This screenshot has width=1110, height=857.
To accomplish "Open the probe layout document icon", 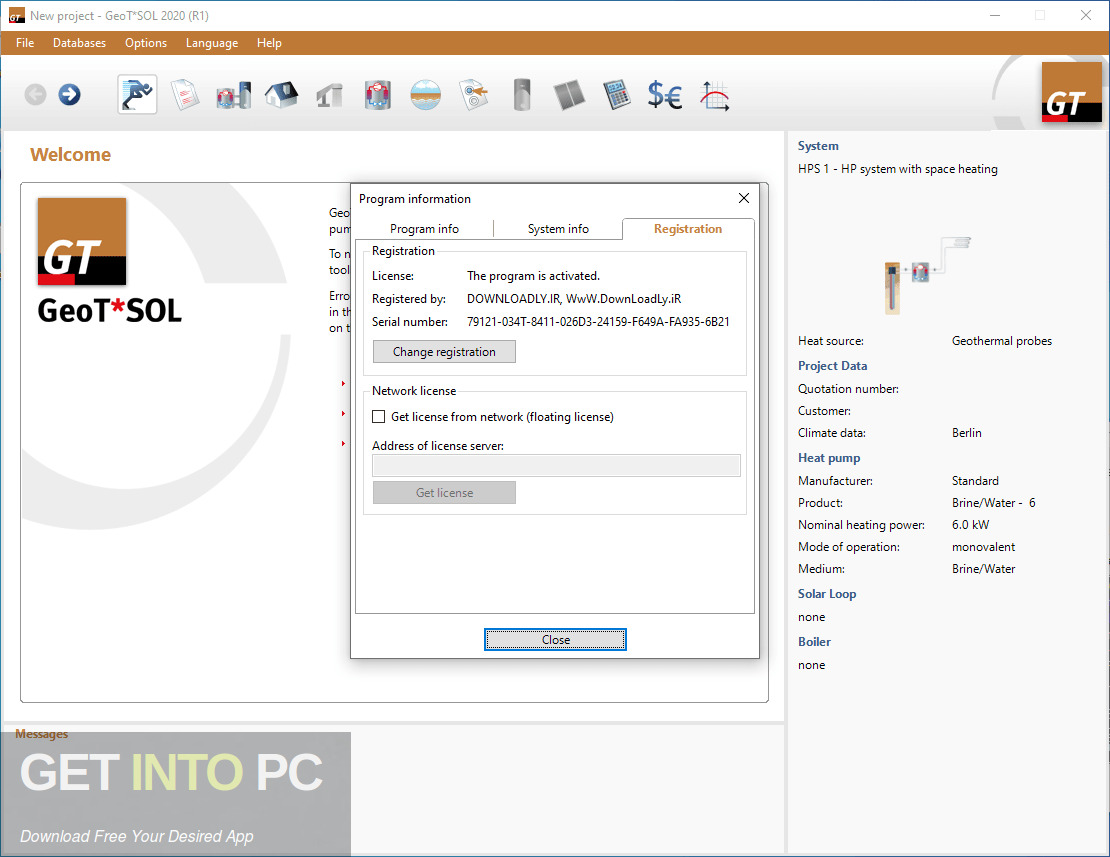I will tap(474, 95).
